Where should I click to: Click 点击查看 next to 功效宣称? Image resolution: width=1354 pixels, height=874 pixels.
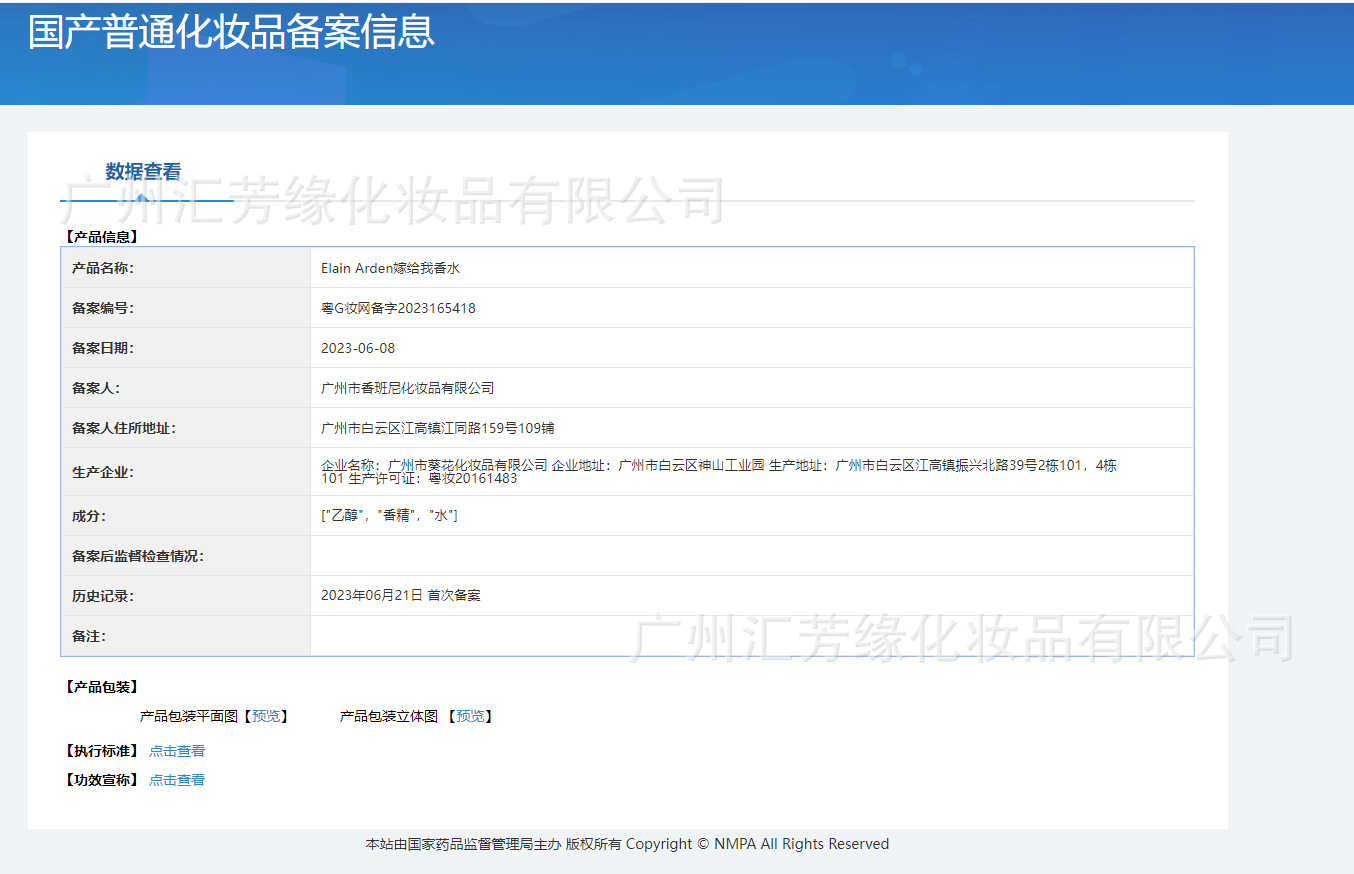pos(177,780)
